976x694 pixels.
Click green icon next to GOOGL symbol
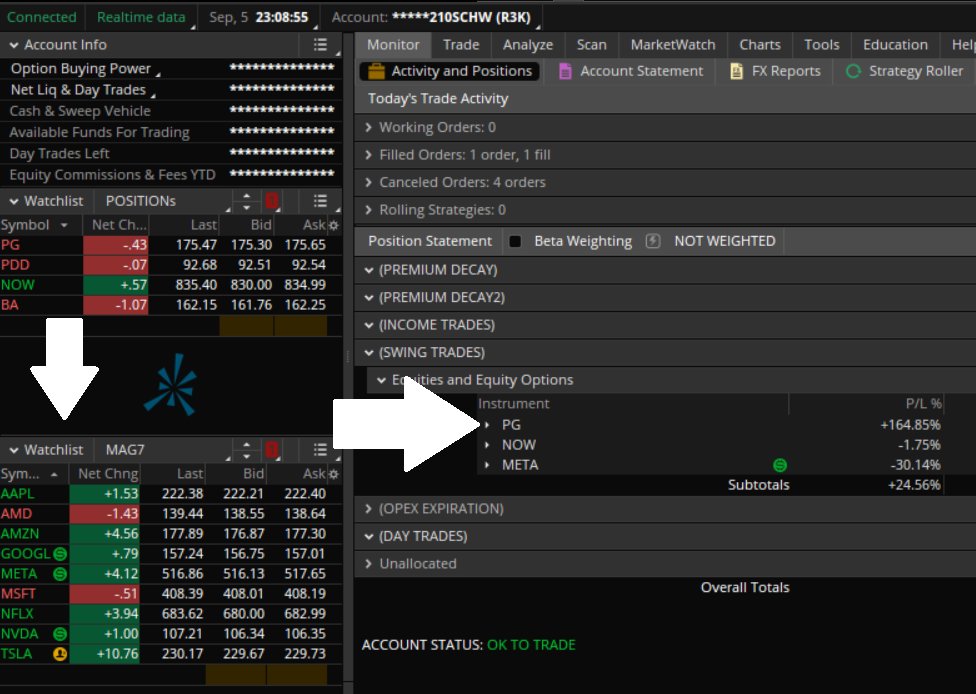pyautogui.click(x=60, y=553)
